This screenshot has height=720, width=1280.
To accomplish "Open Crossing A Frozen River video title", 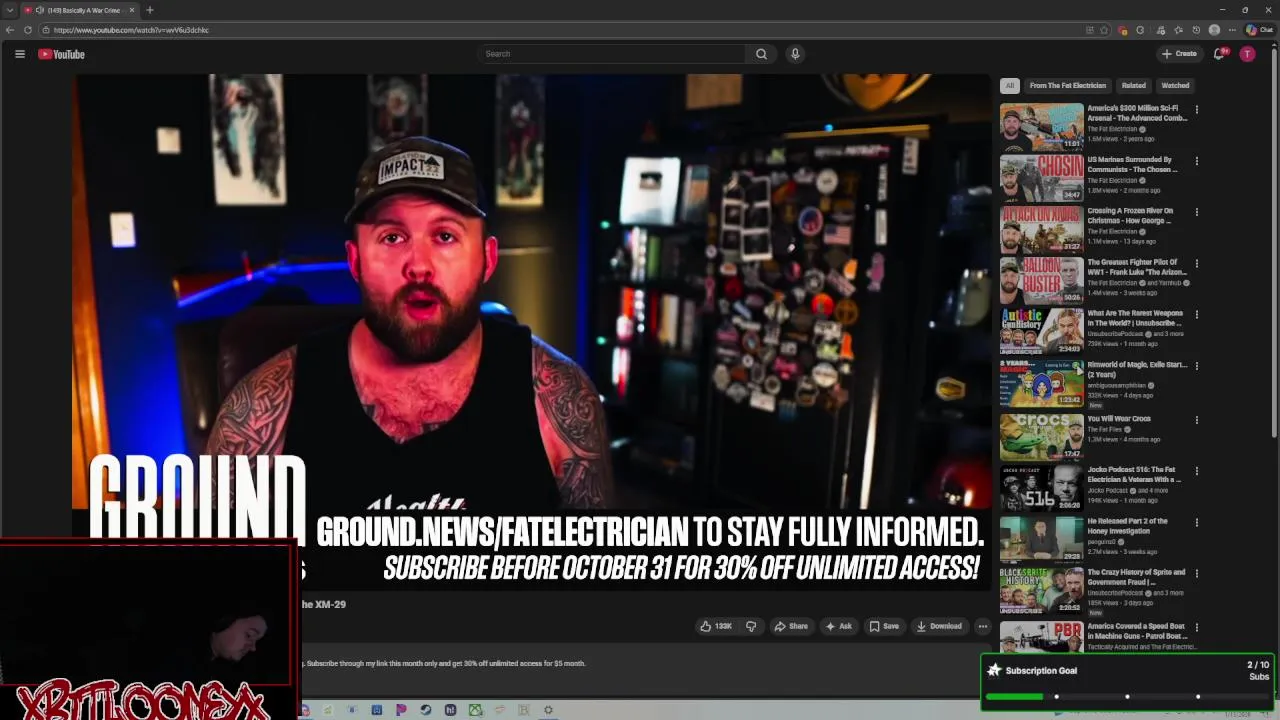I will [1130, 216].
